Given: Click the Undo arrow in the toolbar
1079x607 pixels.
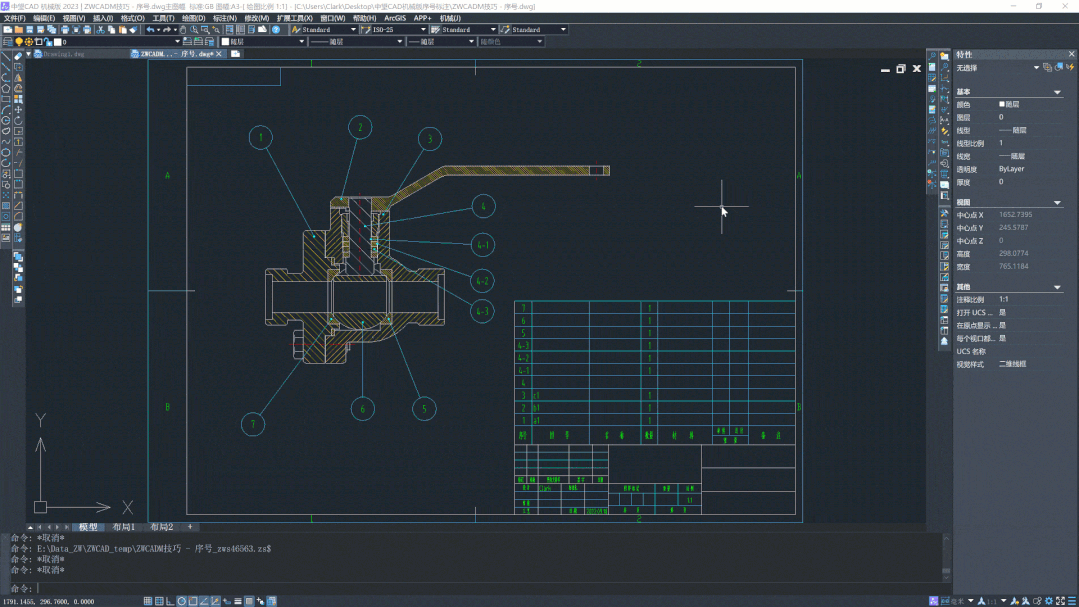Looking at the screenshot, I should coord(151,30).
